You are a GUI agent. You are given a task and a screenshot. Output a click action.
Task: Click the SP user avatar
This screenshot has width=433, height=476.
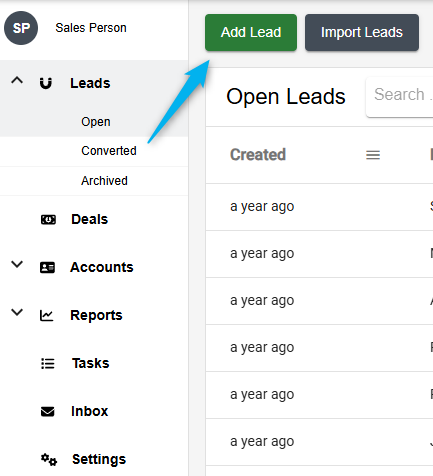(x=21, y=28)
